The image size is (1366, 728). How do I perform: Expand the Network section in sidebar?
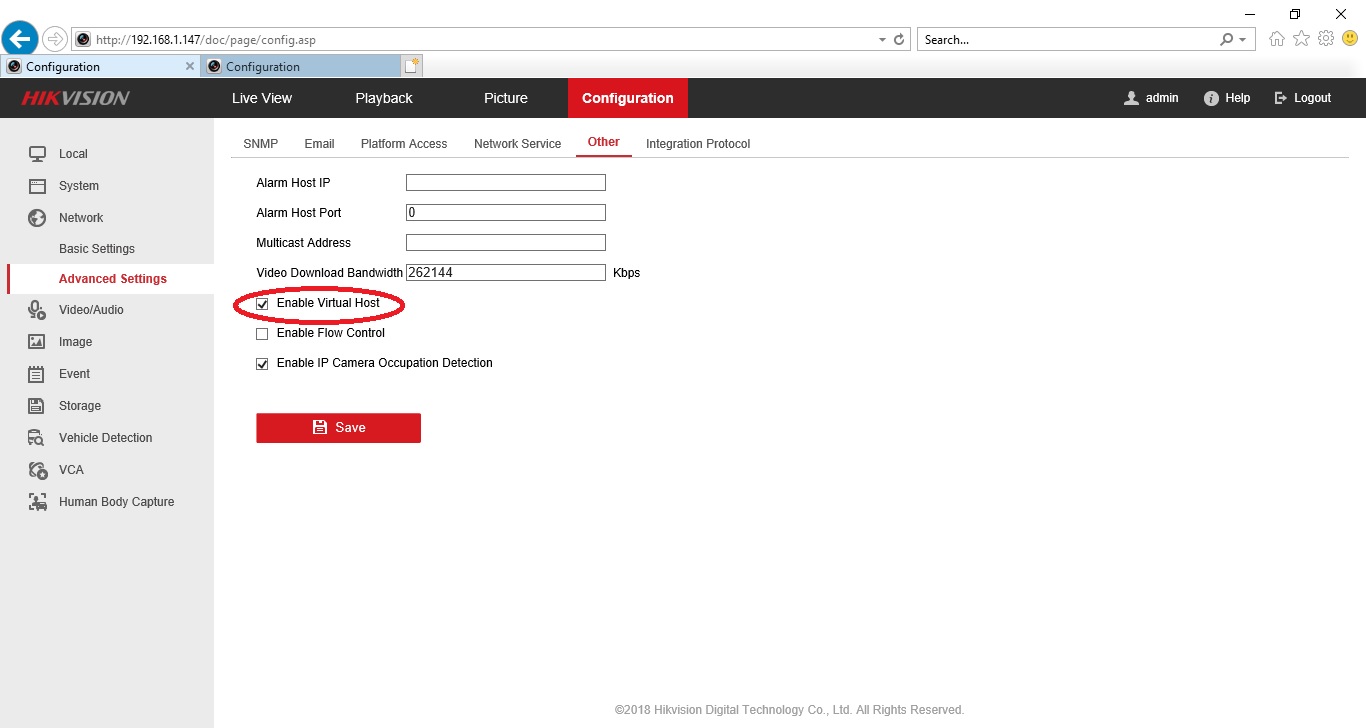(x=80, y=218)
